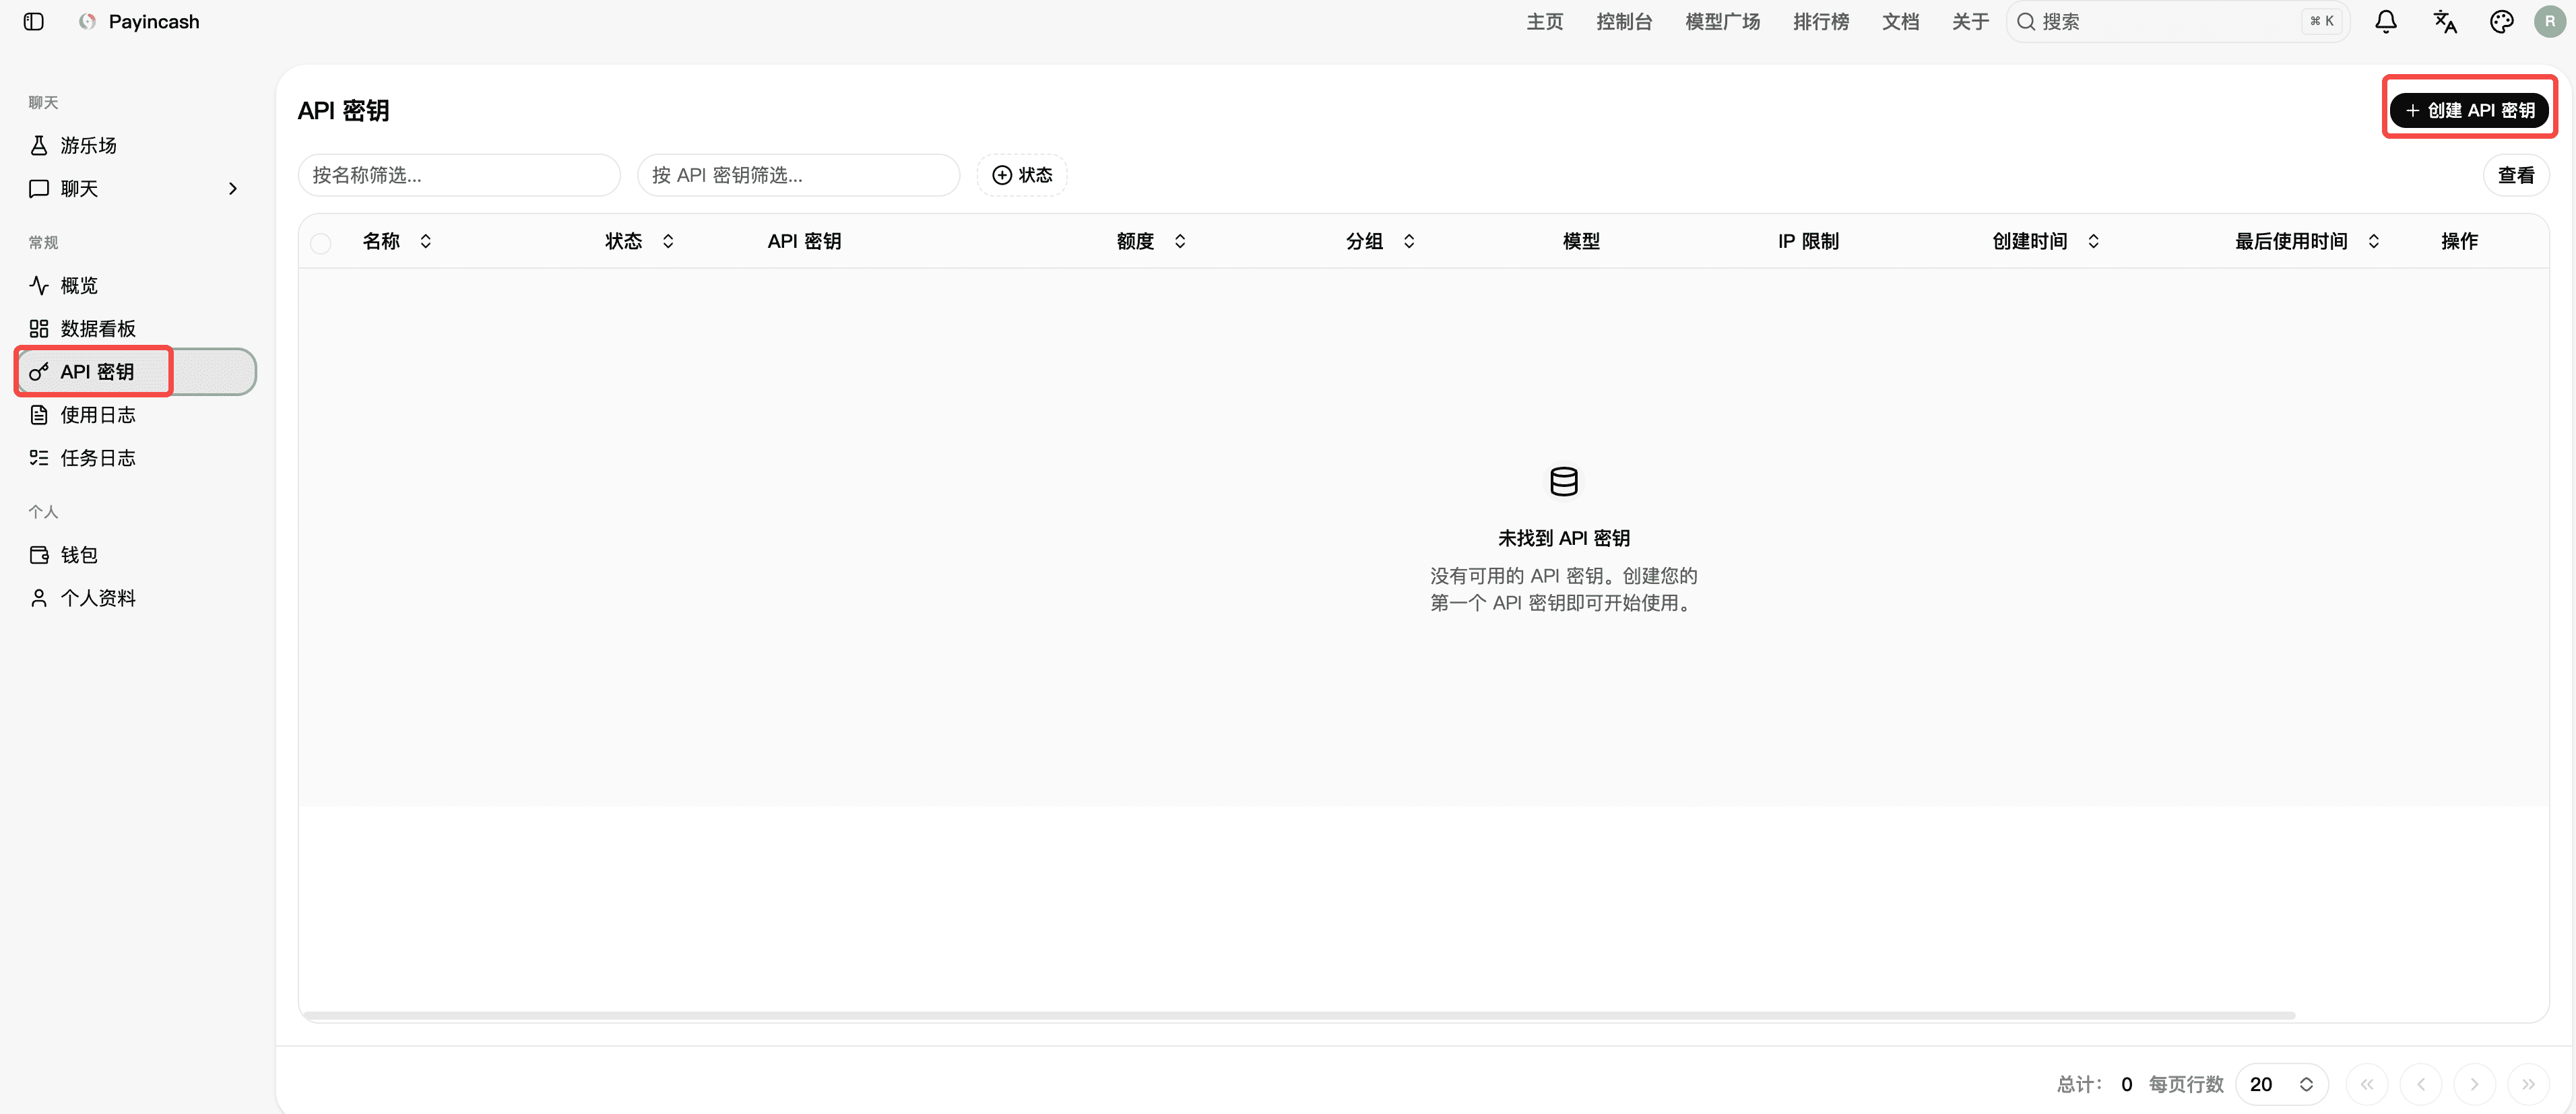Screen dimensions: 2576x1114
Task: Click the 查看 button
Action: click(2516, 175)
